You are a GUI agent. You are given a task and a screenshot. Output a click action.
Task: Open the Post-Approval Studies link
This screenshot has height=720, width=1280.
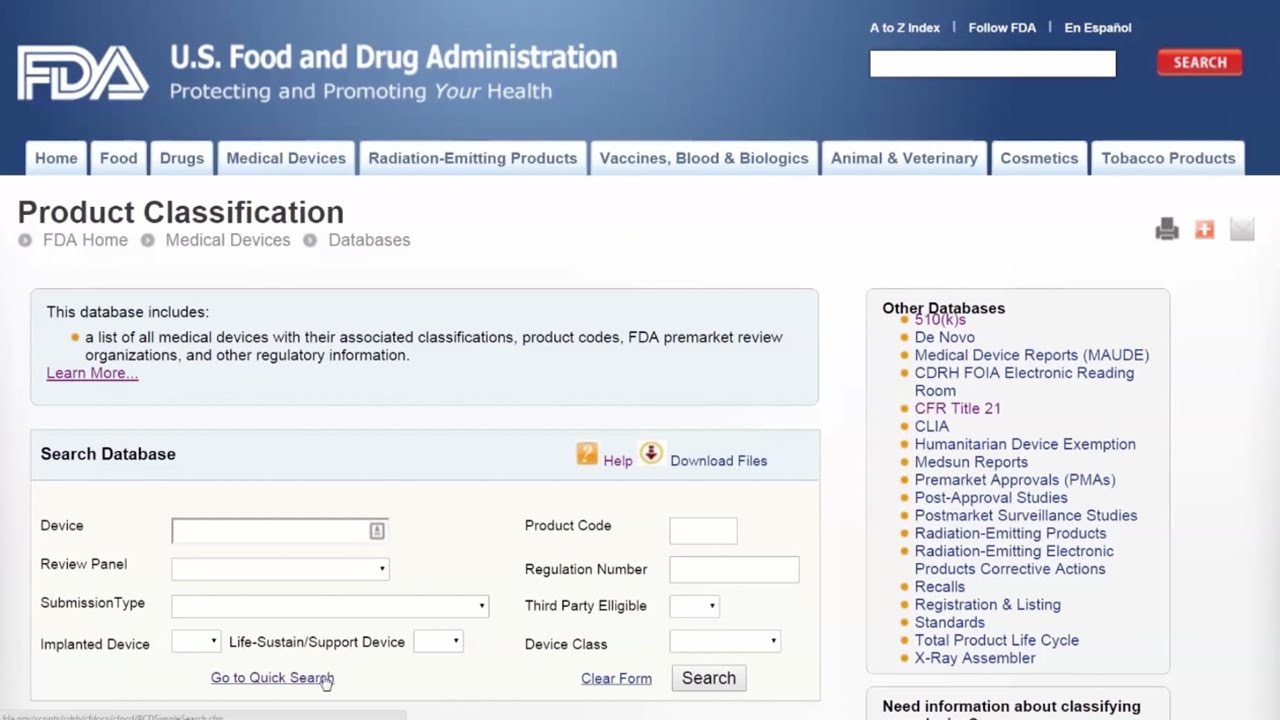991,498
